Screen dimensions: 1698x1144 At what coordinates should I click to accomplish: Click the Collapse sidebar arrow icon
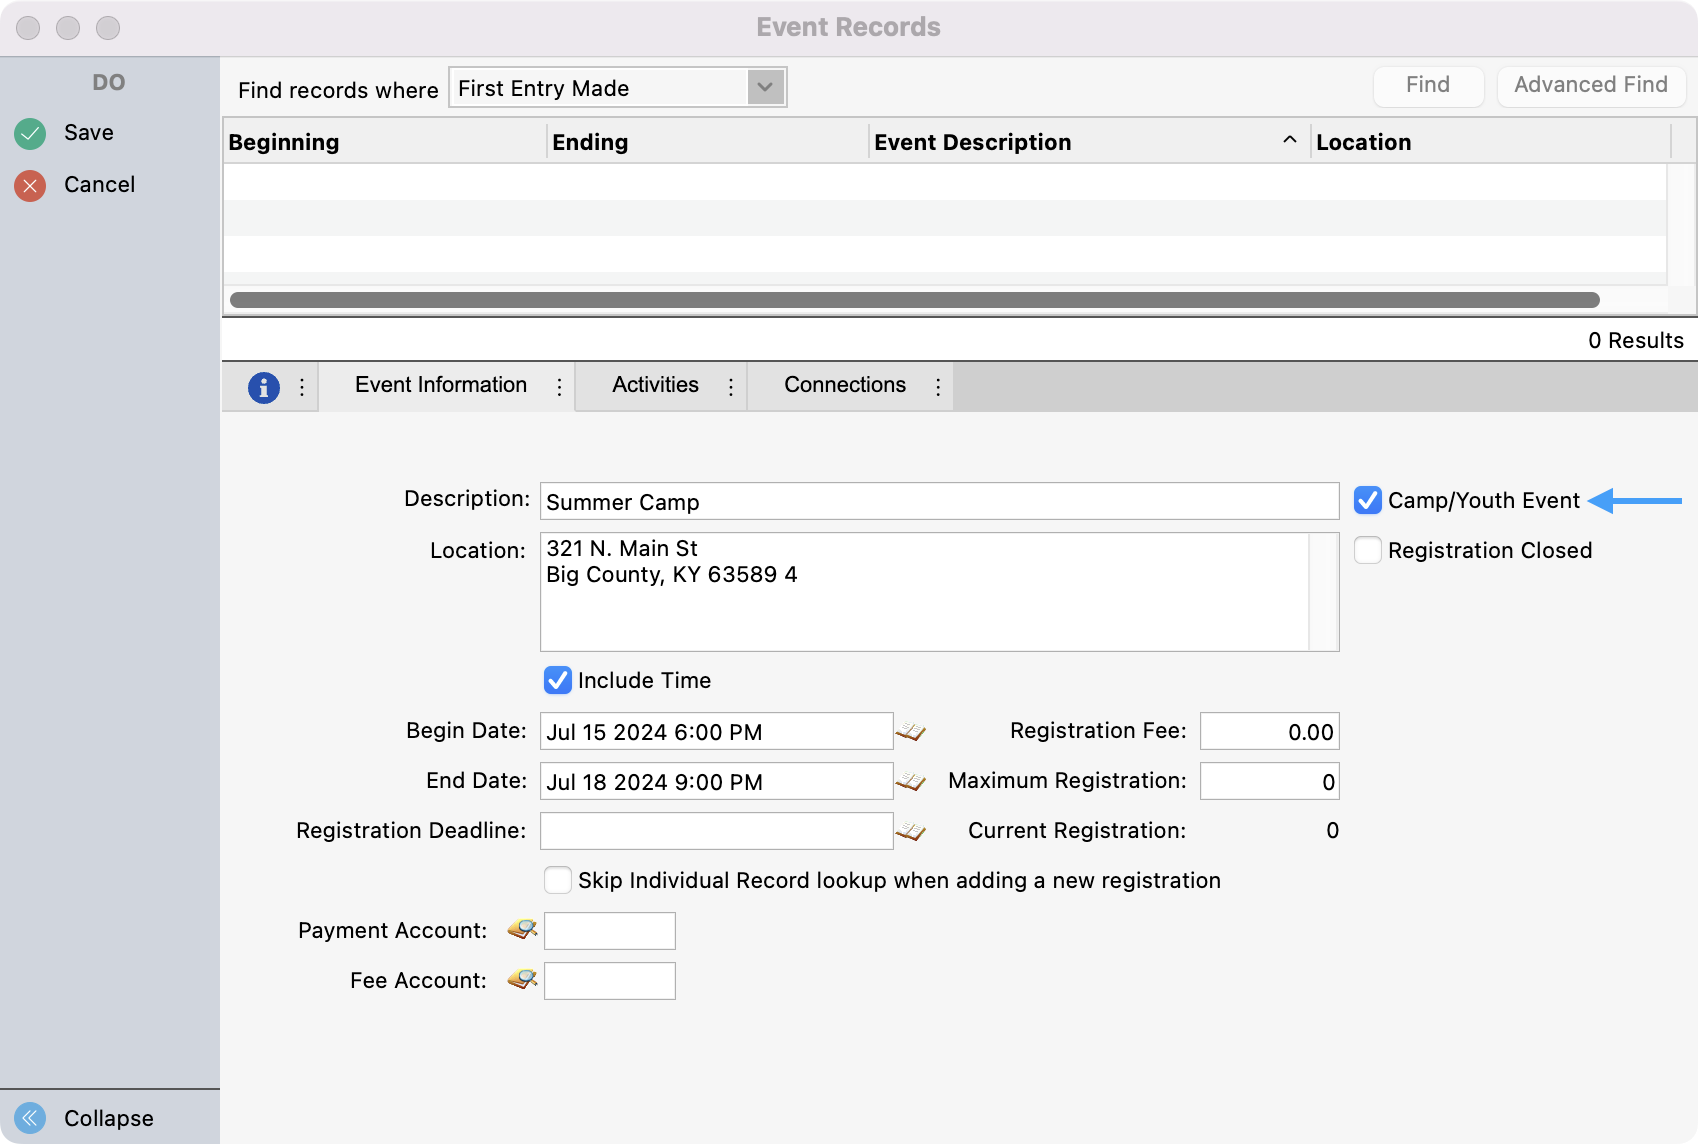pyautogui.click(x=30, y=1117)
